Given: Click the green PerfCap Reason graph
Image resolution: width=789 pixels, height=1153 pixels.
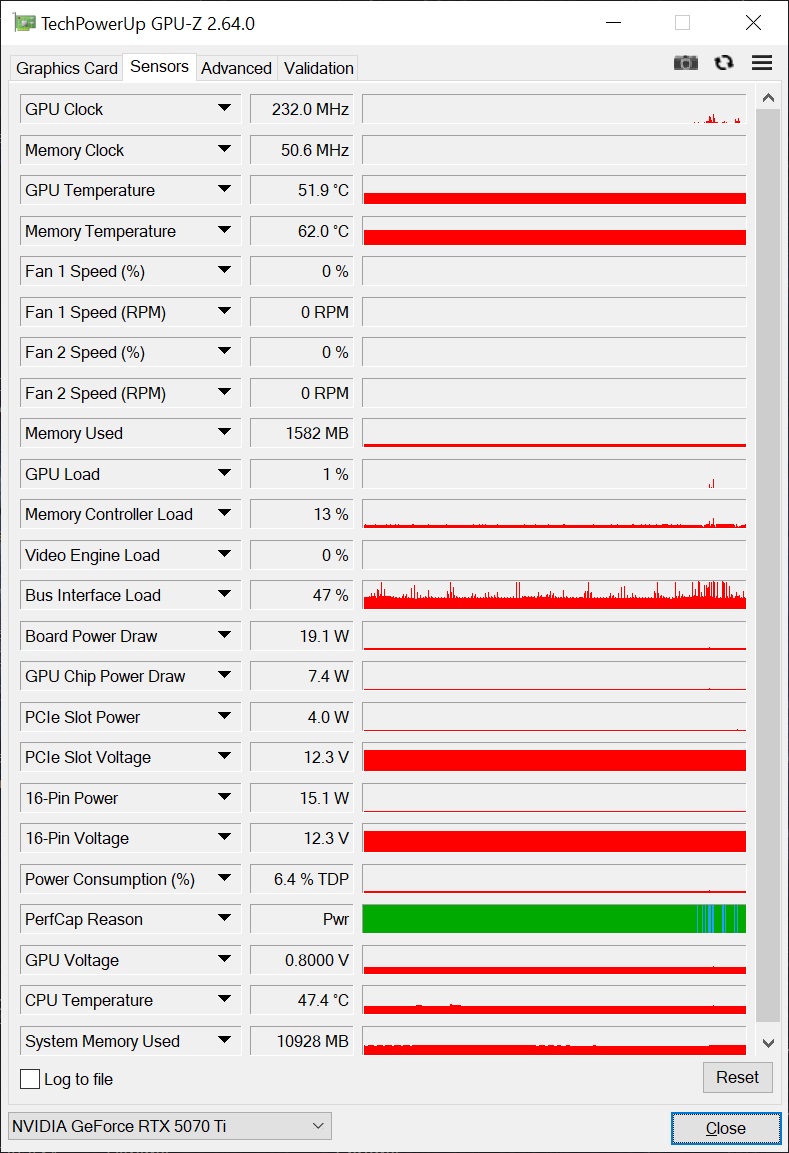Looking at the screenshot, I should tap(554, 919).
